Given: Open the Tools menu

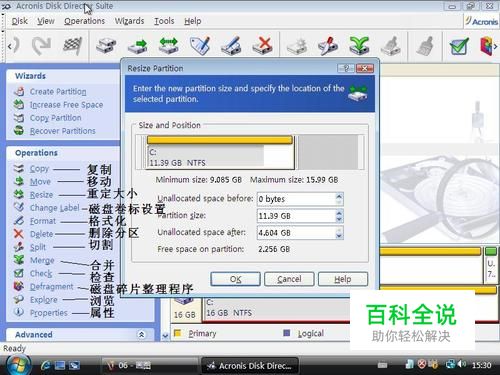Looking at the screenshot, I should pyautogui.click(x=164, y=21).
